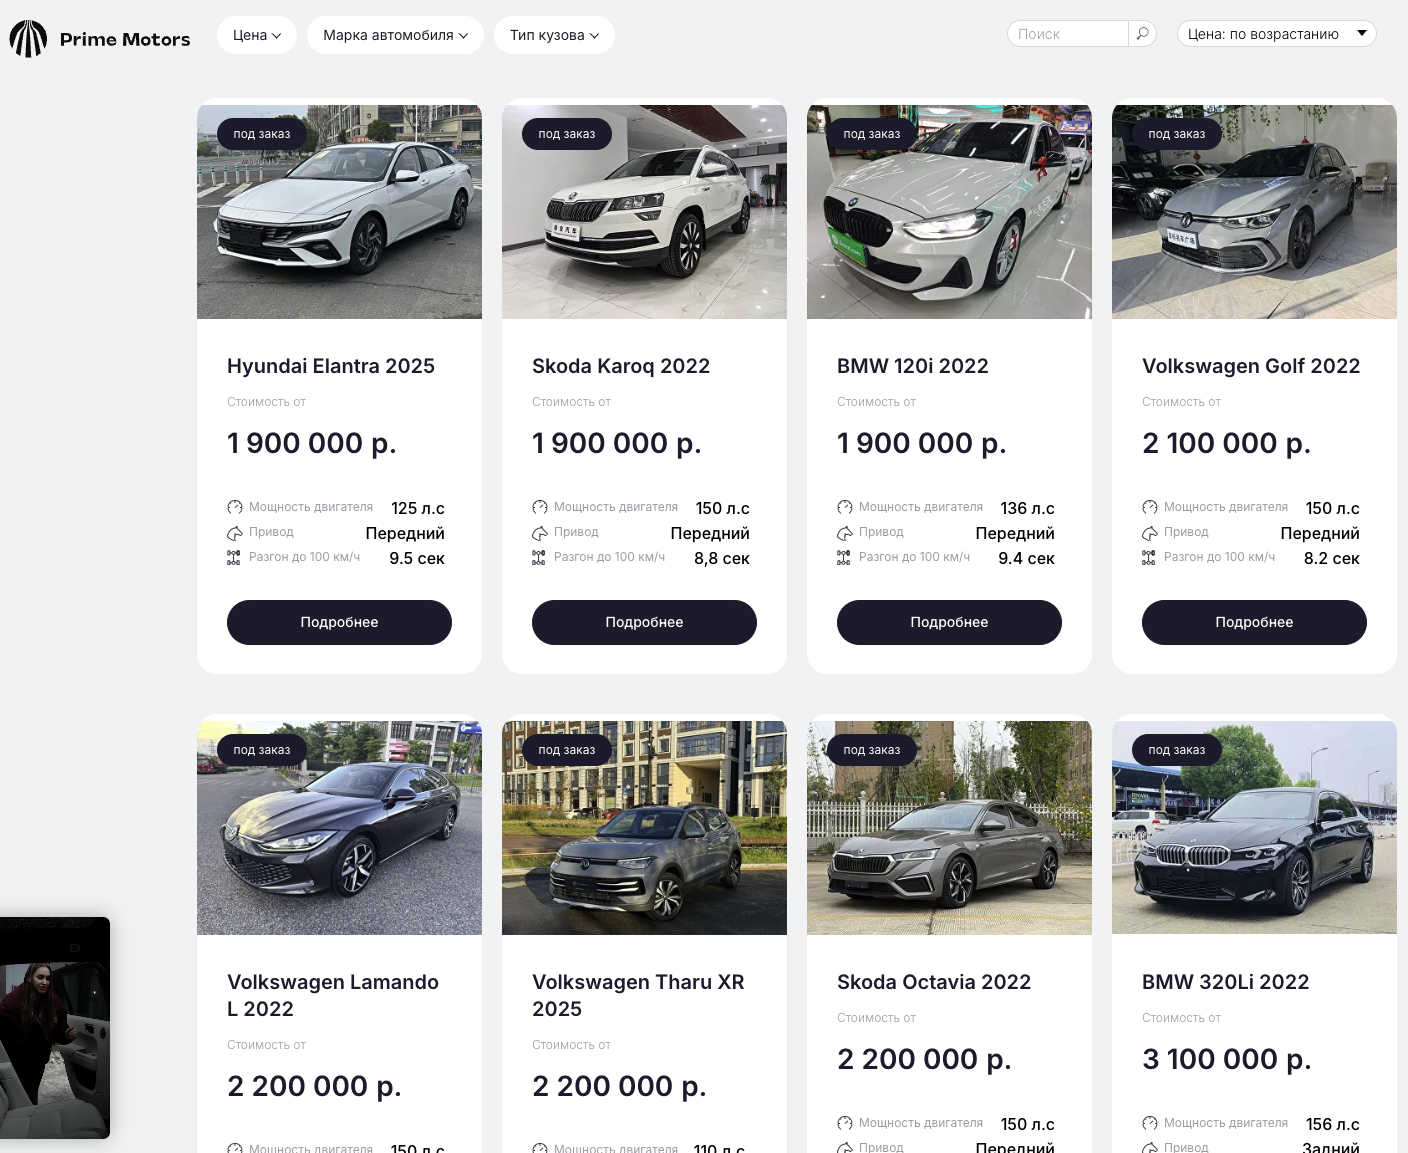
Task: Click the 8,8 сек acceleration value
Action: [x=722, y=558]
